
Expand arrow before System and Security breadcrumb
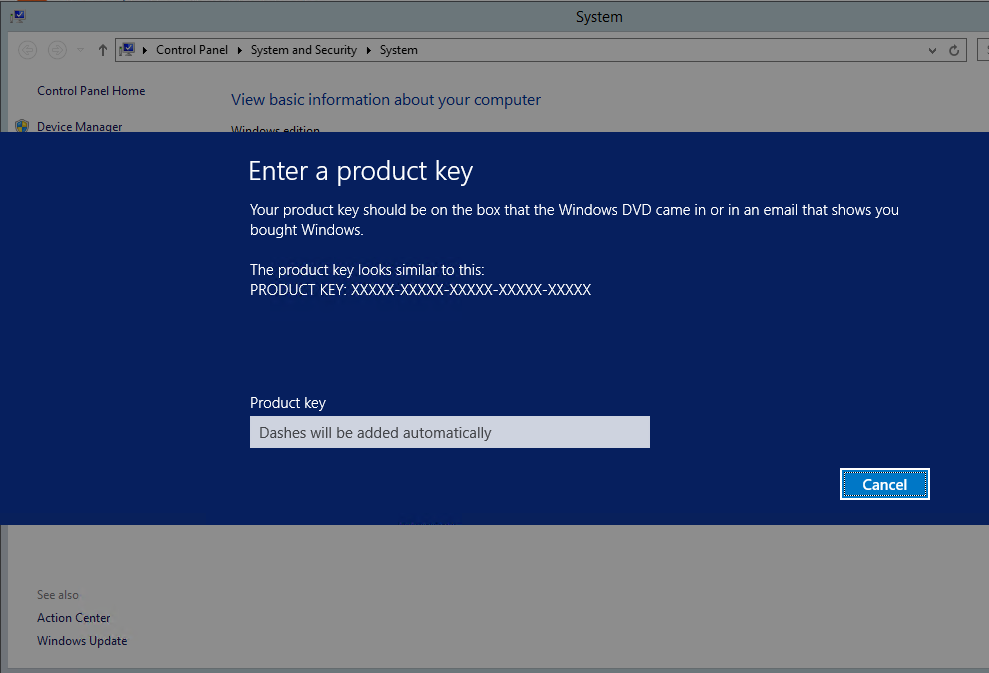click(240, 50)
